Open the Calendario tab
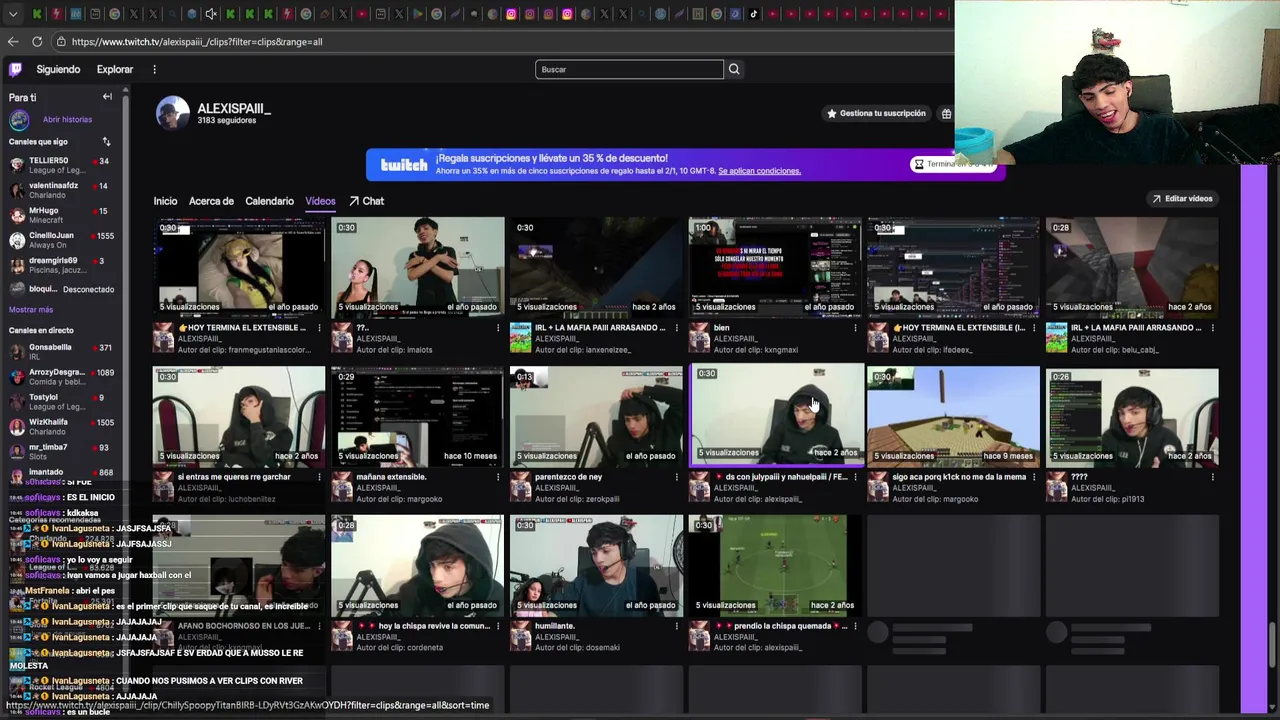1280x720 pixels. (269, 201)
